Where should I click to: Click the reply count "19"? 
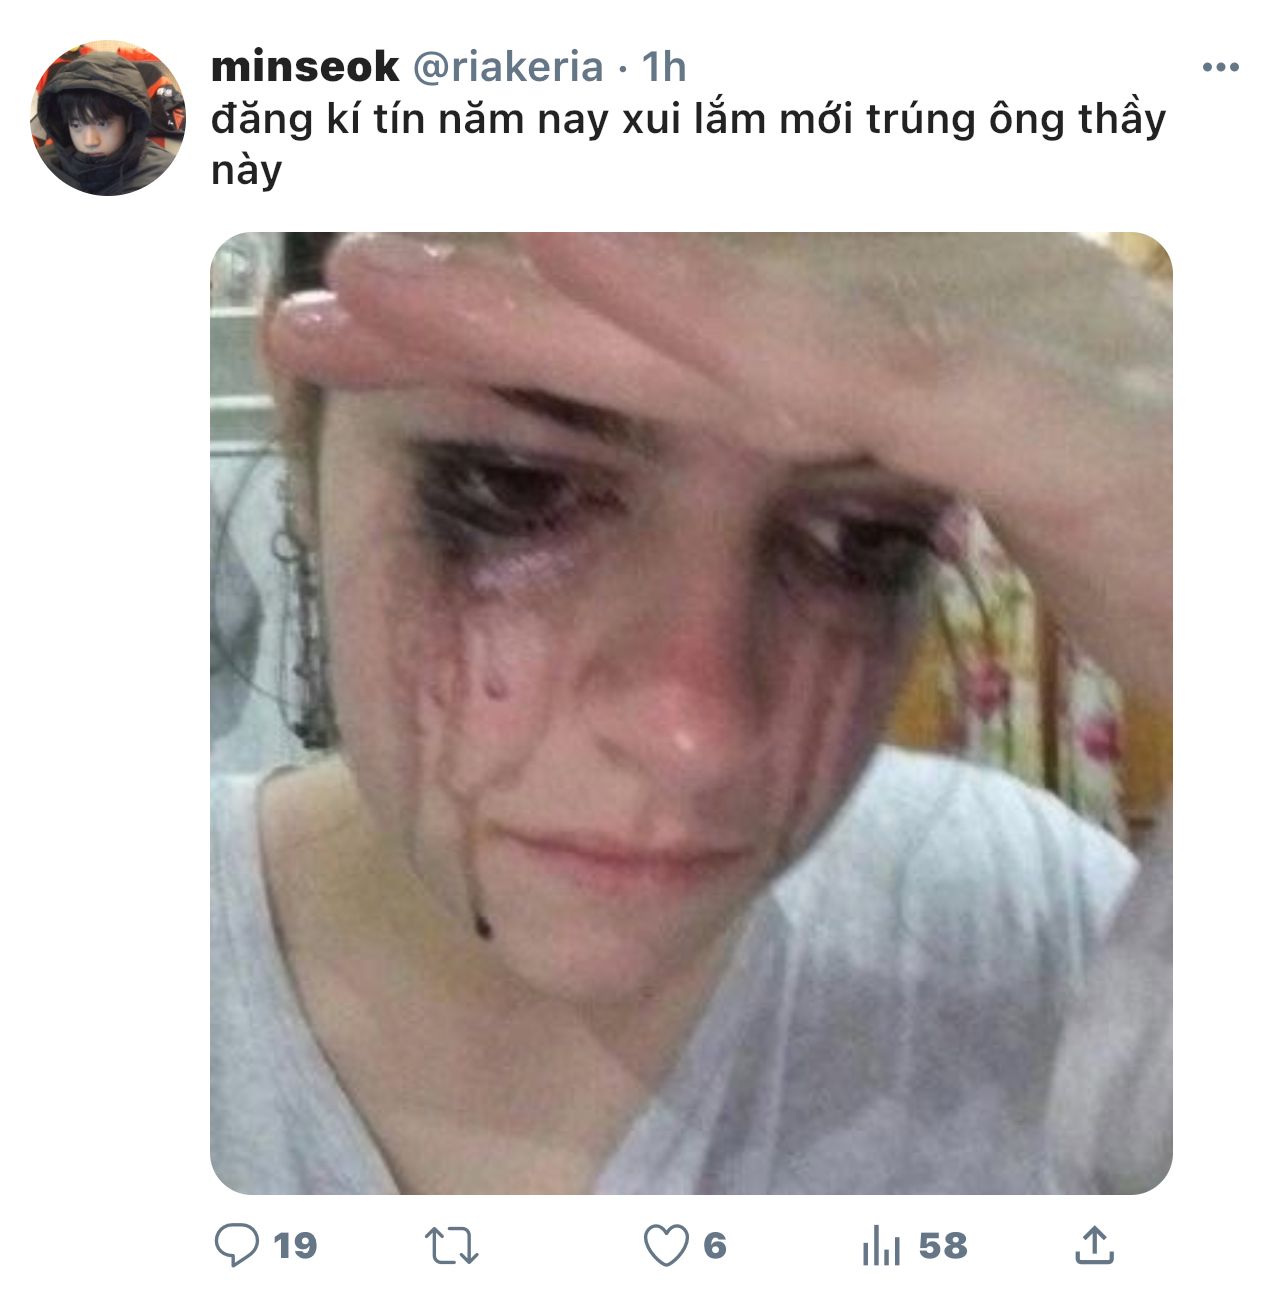[295, 1246]
